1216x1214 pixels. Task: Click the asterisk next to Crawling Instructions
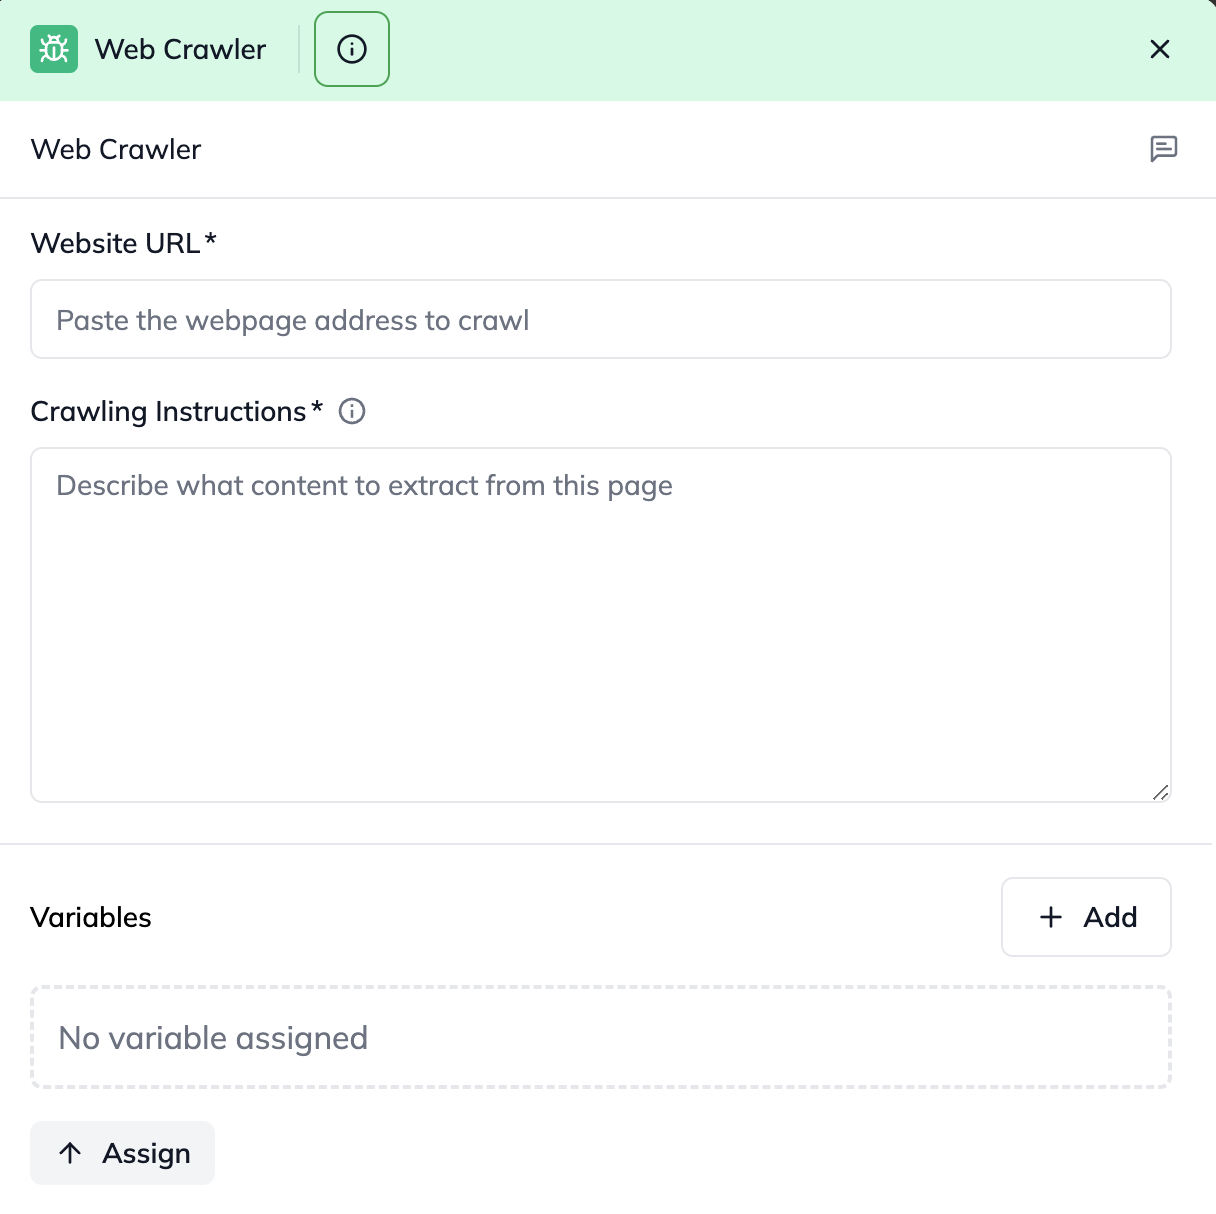click(317, 407)
